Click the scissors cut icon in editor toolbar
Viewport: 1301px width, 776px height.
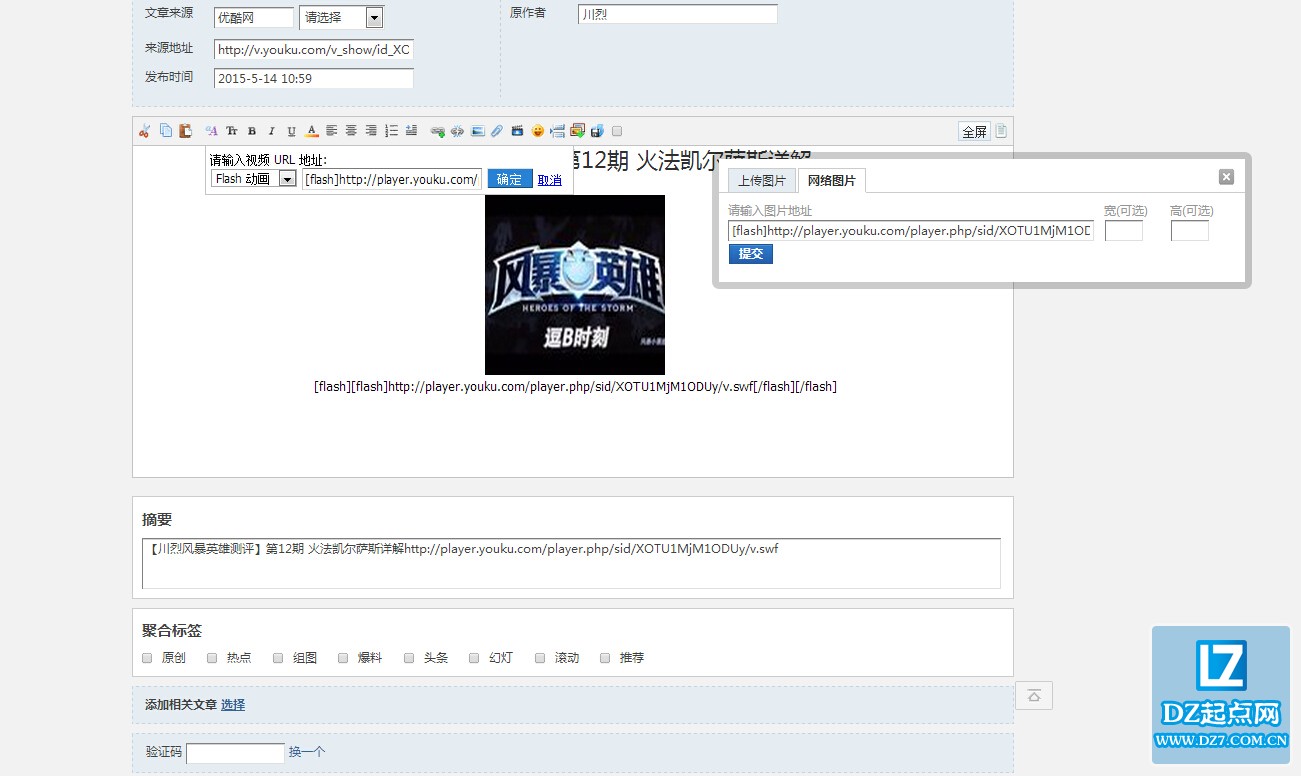pyautogui.click(x=144, y=131)
